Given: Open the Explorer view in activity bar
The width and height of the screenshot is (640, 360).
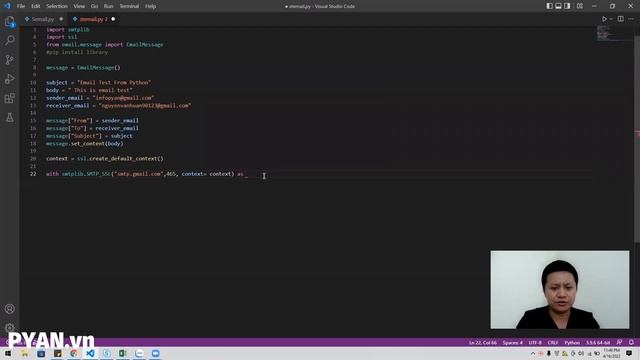Looking at the screenshot, I should [x=10, y=22].
